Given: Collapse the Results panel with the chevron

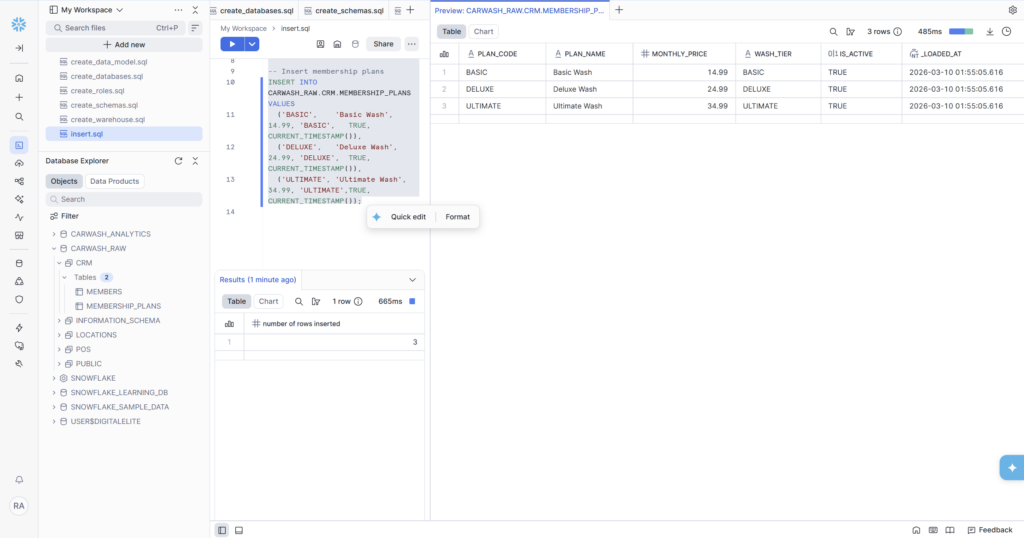Looking at the screenshot, I should click(412, 280).
